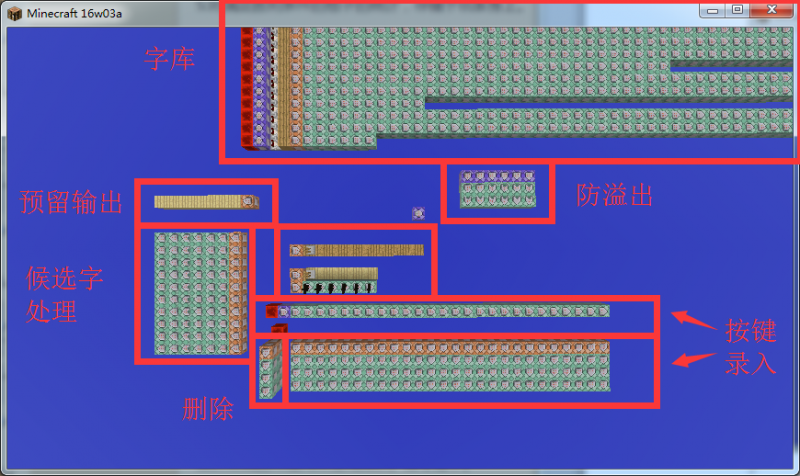Select the lone purple command block floating mid-screen

[x=418, y=213]
